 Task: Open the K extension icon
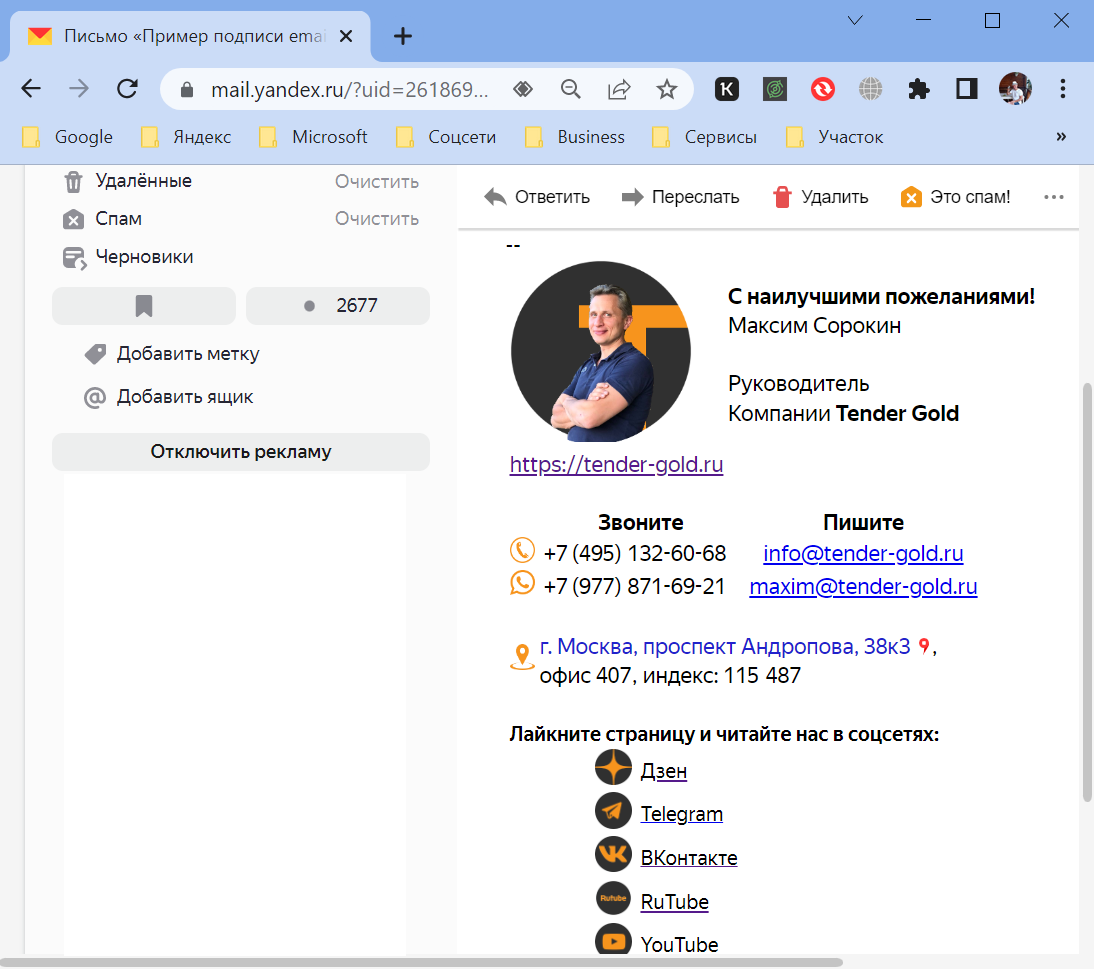click(727, 89)
